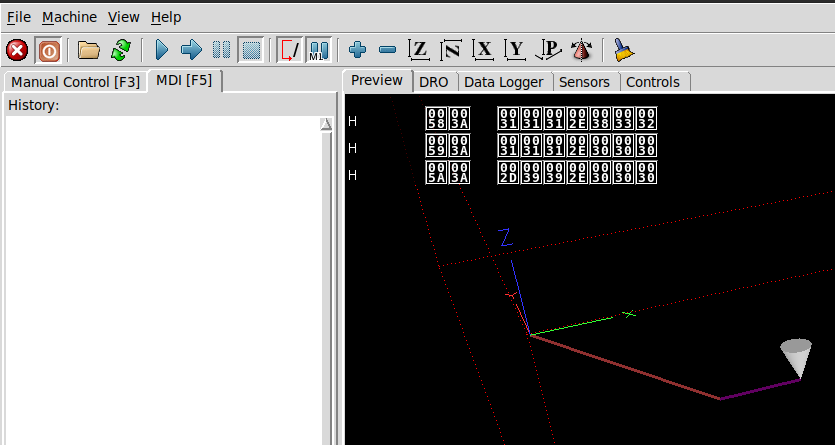Click the tool cone in preview
The image size is (835, 445).
click(796, 358)
